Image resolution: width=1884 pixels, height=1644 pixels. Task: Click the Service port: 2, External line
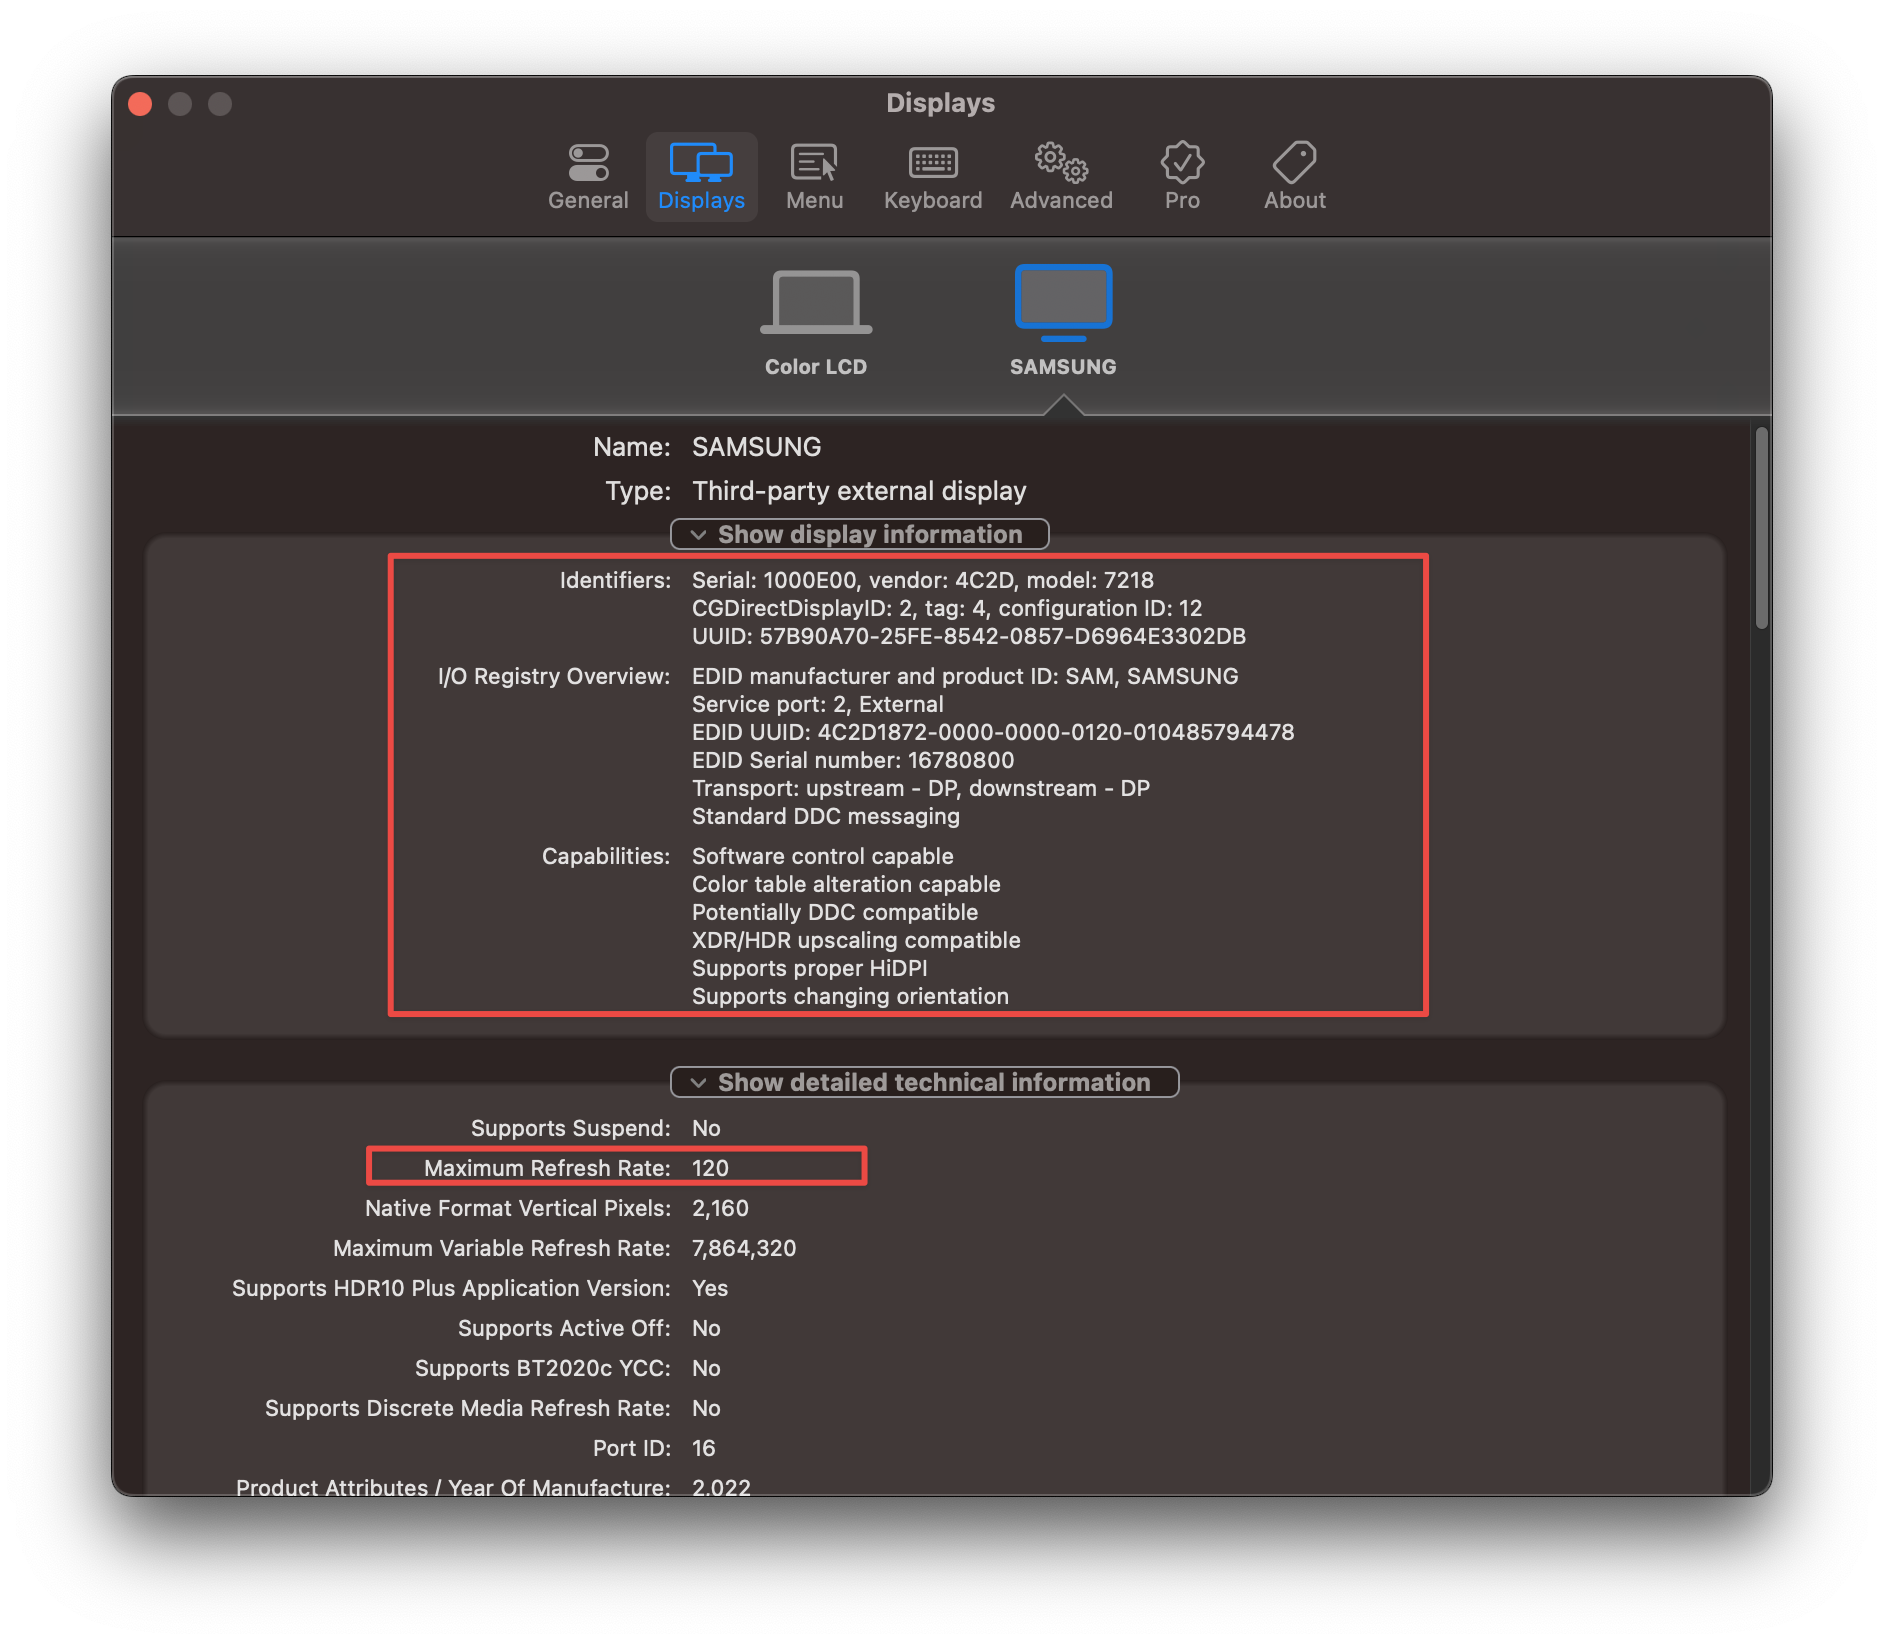818,704
